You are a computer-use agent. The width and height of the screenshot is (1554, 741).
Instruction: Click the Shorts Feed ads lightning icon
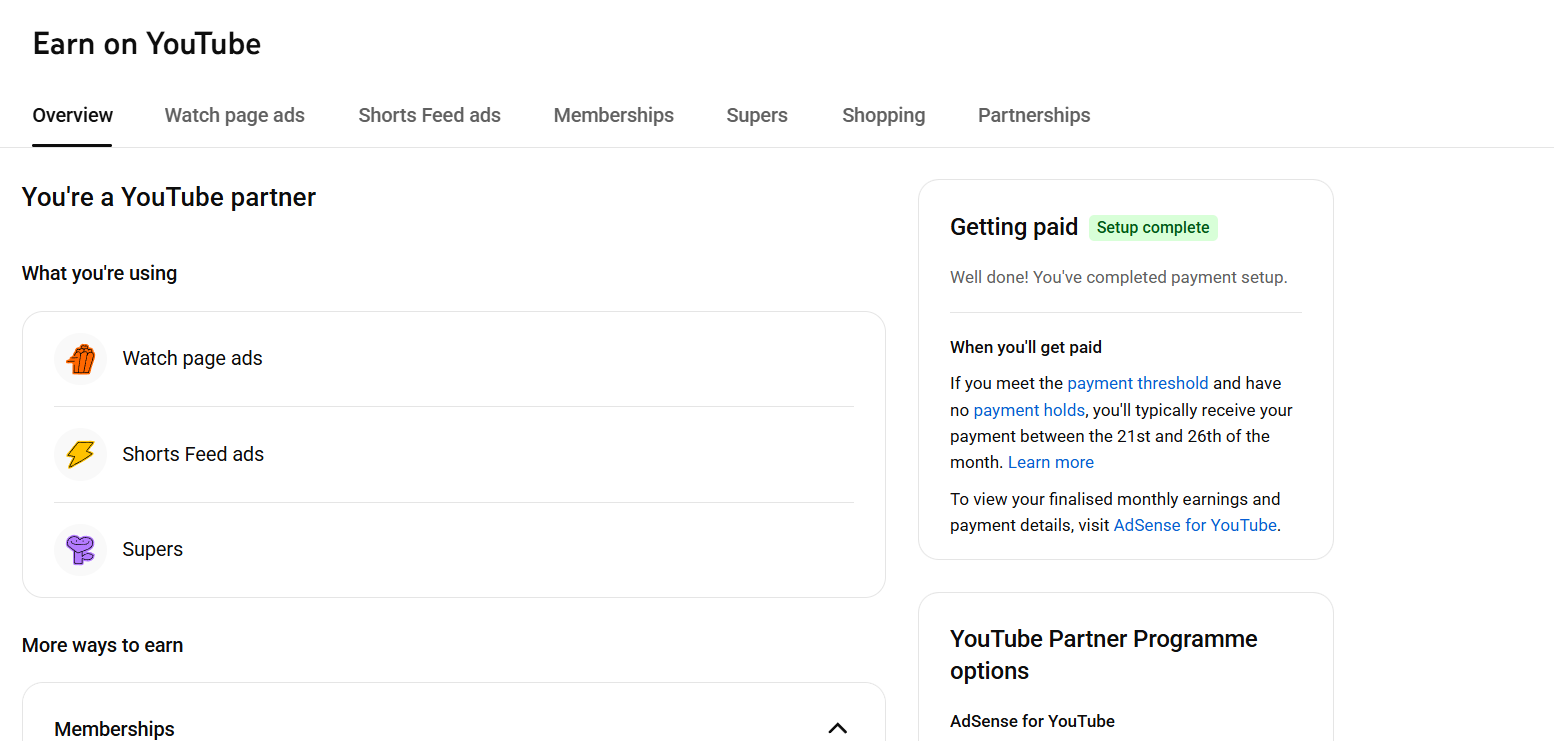pyautogui.click(x=80, y=454)
